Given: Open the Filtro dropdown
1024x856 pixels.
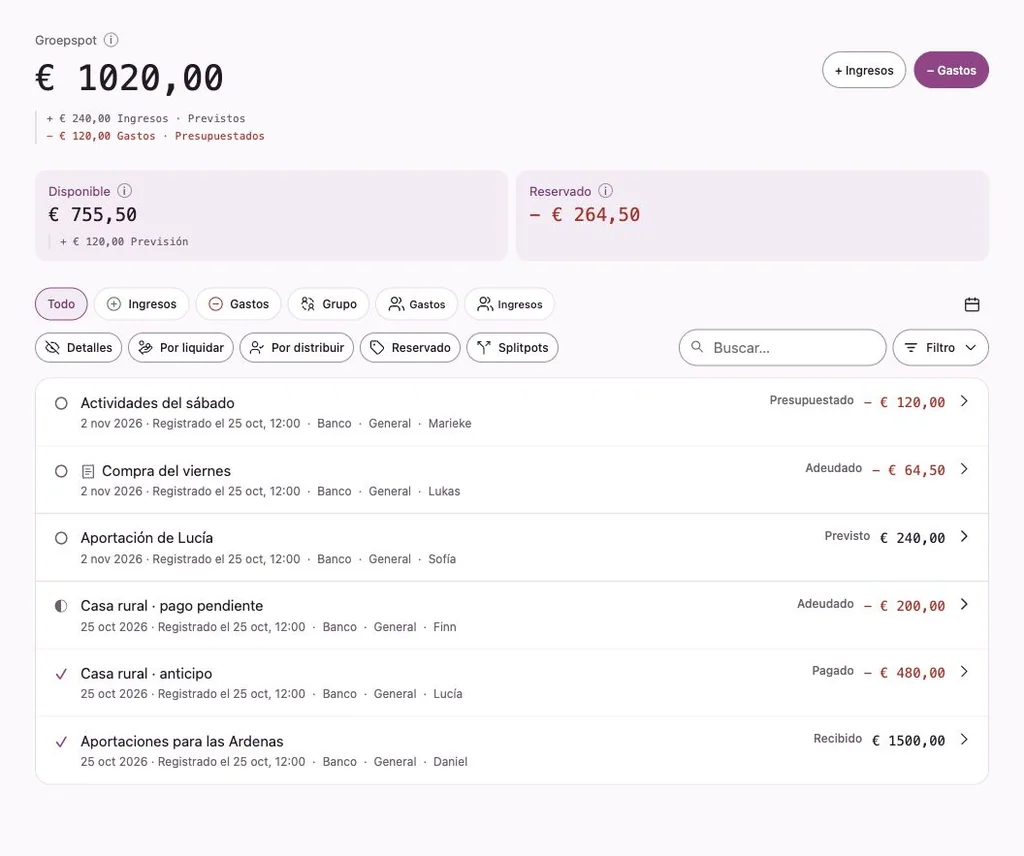Looking at the screenshot, I should [940, 347].
